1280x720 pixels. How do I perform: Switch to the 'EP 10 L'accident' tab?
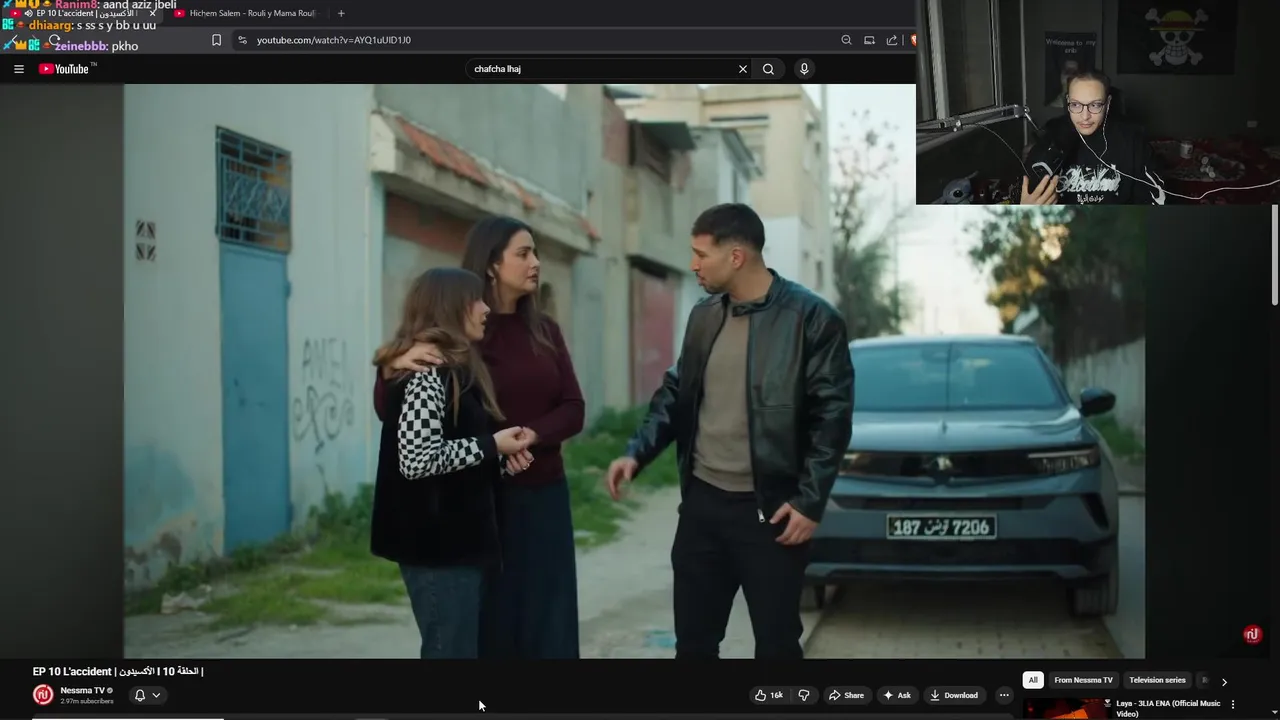click(x=82, y=13)
